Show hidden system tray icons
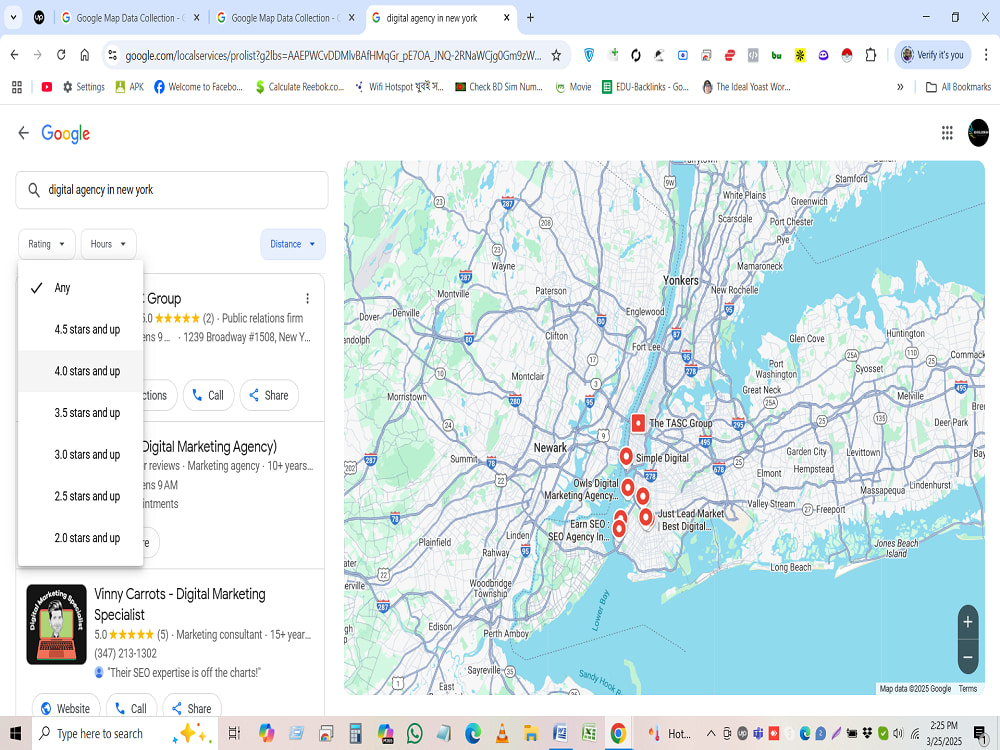This screenshot has height=750, width=1000. pyautogui.click(x=710, y=733)
